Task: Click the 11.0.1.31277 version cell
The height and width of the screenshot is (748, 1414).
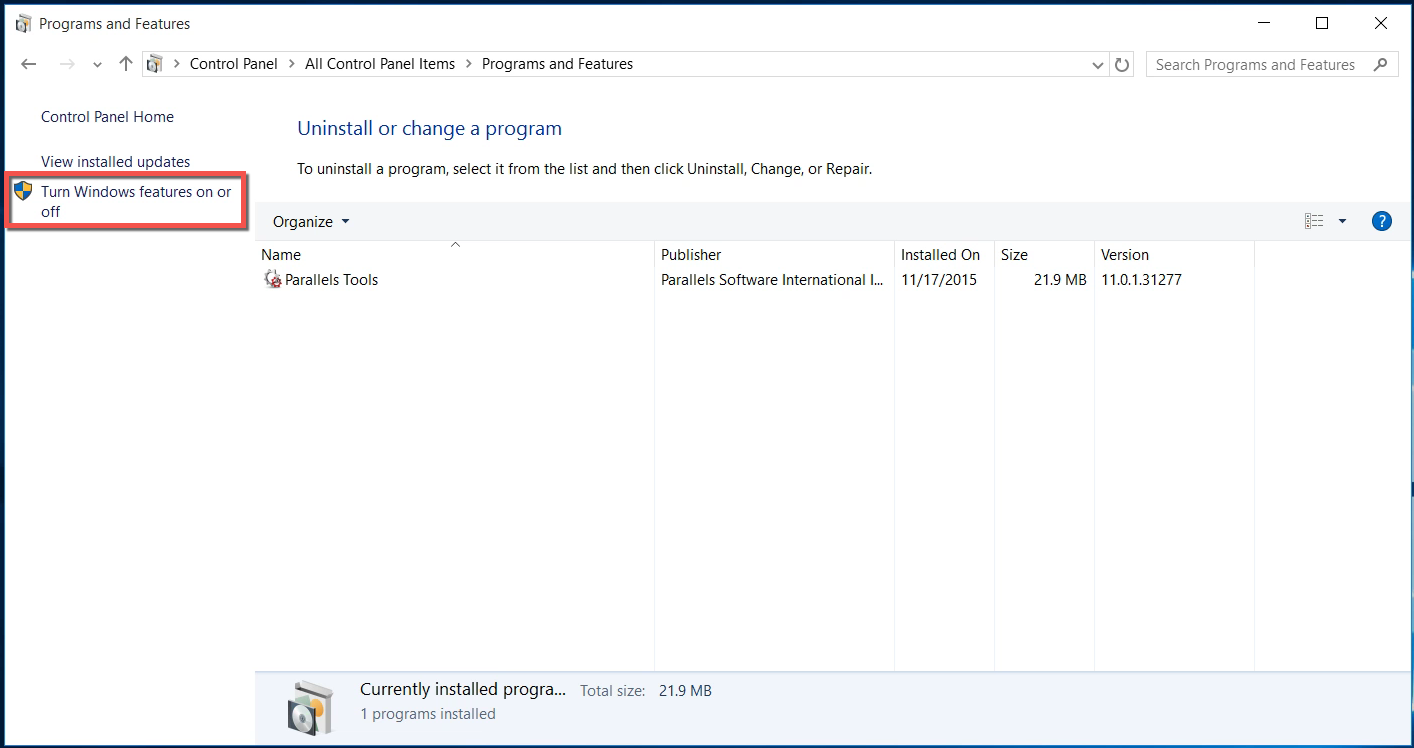Action: click(x=1141, y=280)
